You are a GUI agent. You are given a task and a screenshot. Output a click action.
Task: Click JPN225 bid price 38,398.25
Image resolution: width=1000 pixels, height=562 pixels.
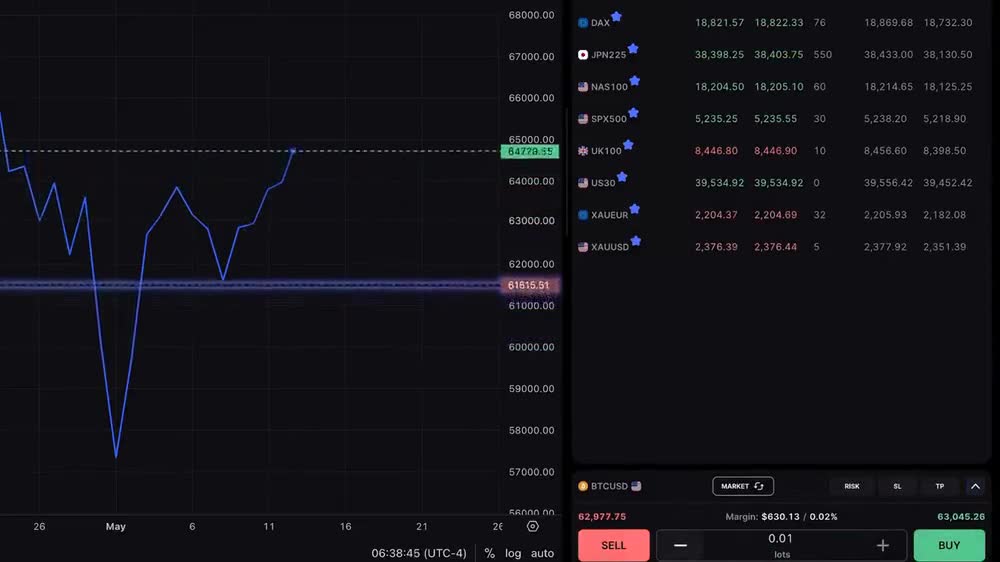click(x=719, y=55)
